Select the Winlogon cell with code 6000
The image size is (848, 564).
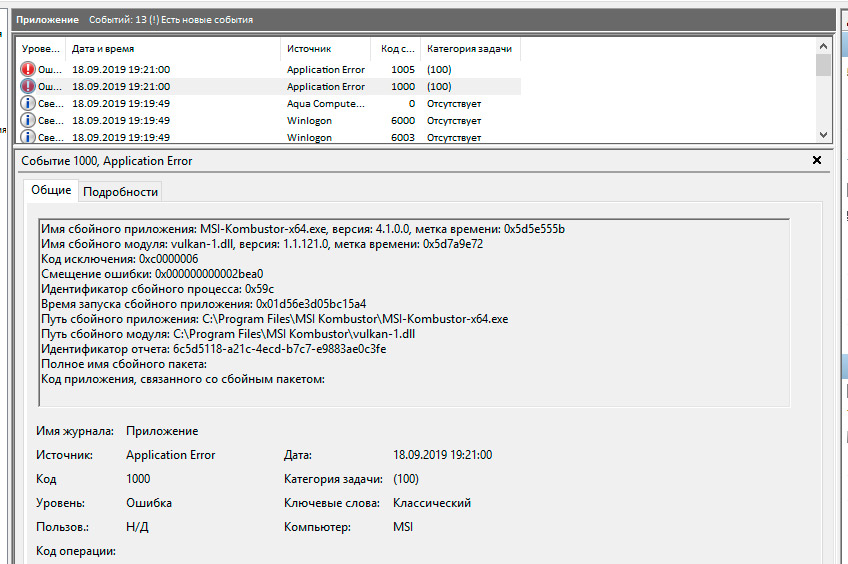click(x=309, y=121)
